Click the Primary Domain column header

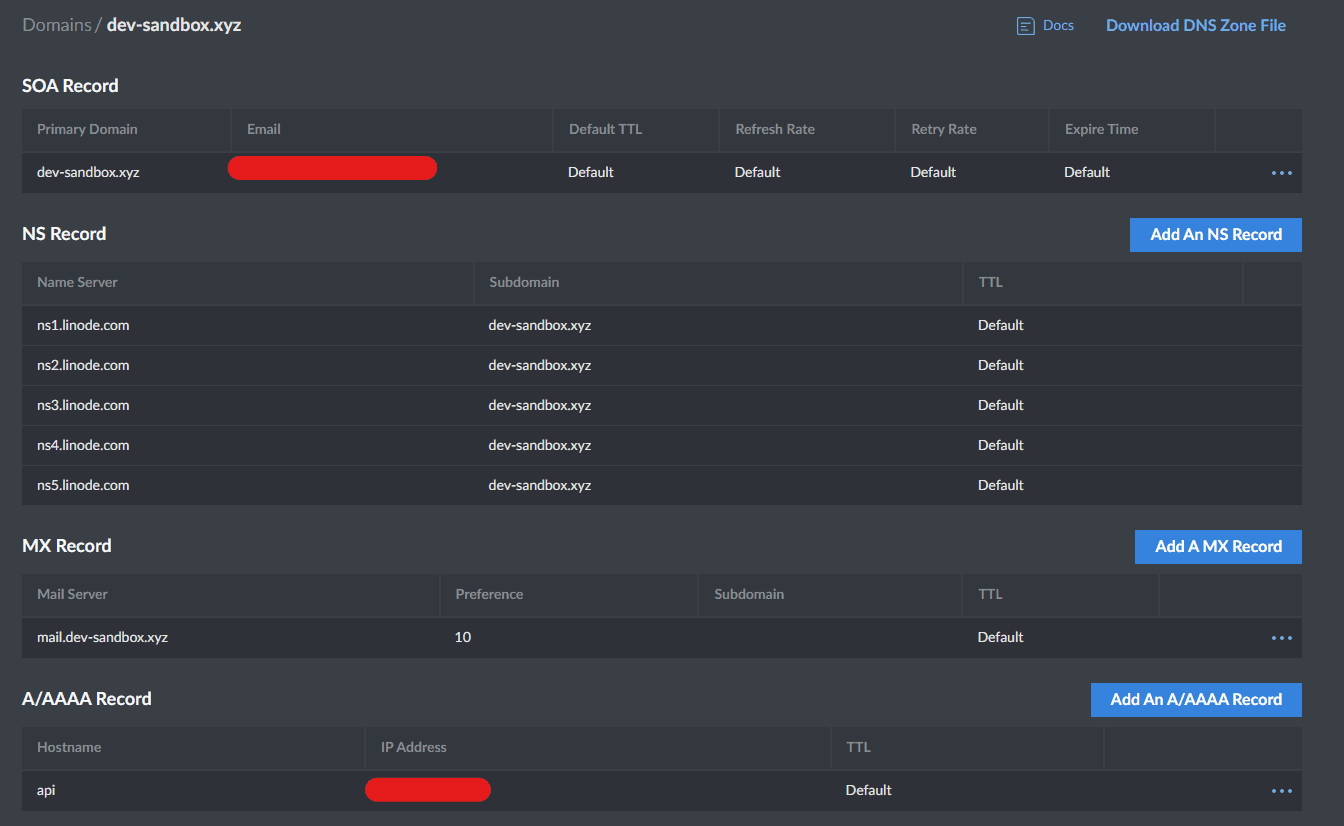(x=87, y=129)
